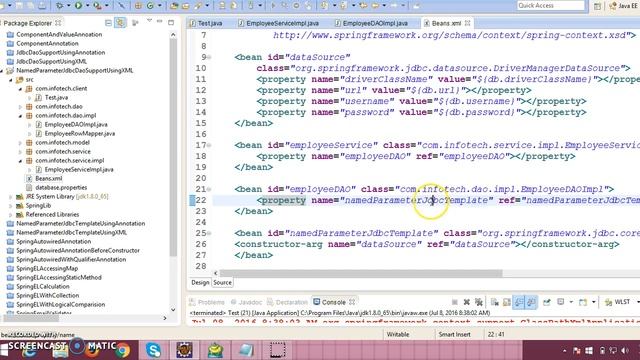Expand Referenced Libraries node

11,215
